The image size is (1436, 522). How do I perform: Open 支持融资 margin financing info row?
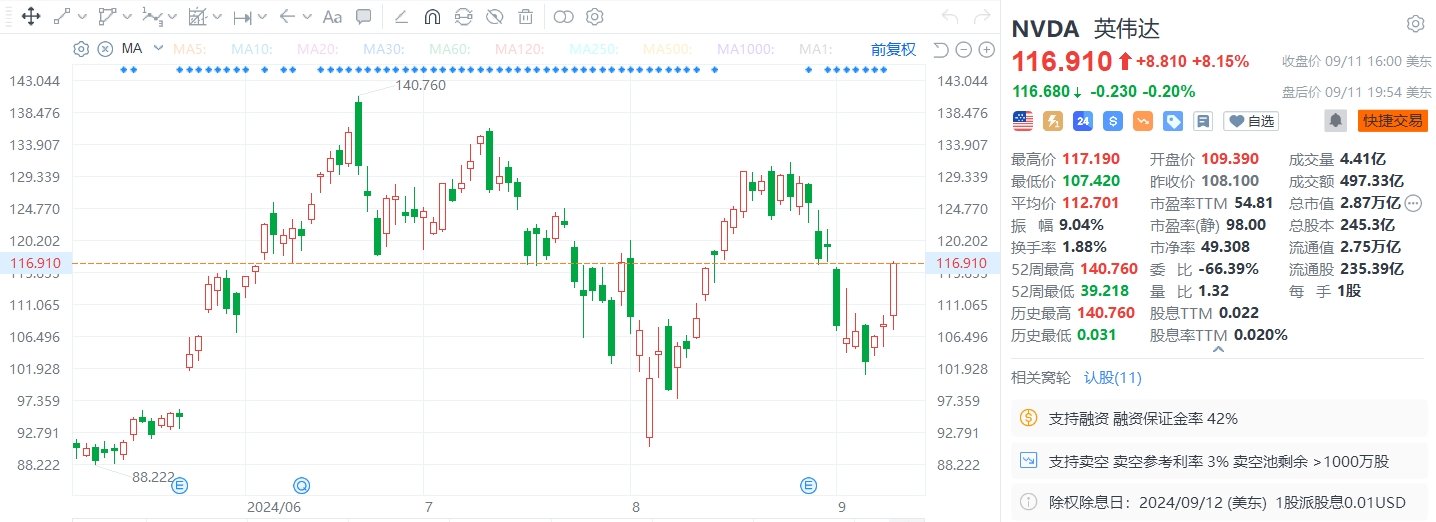(1218, 419)
